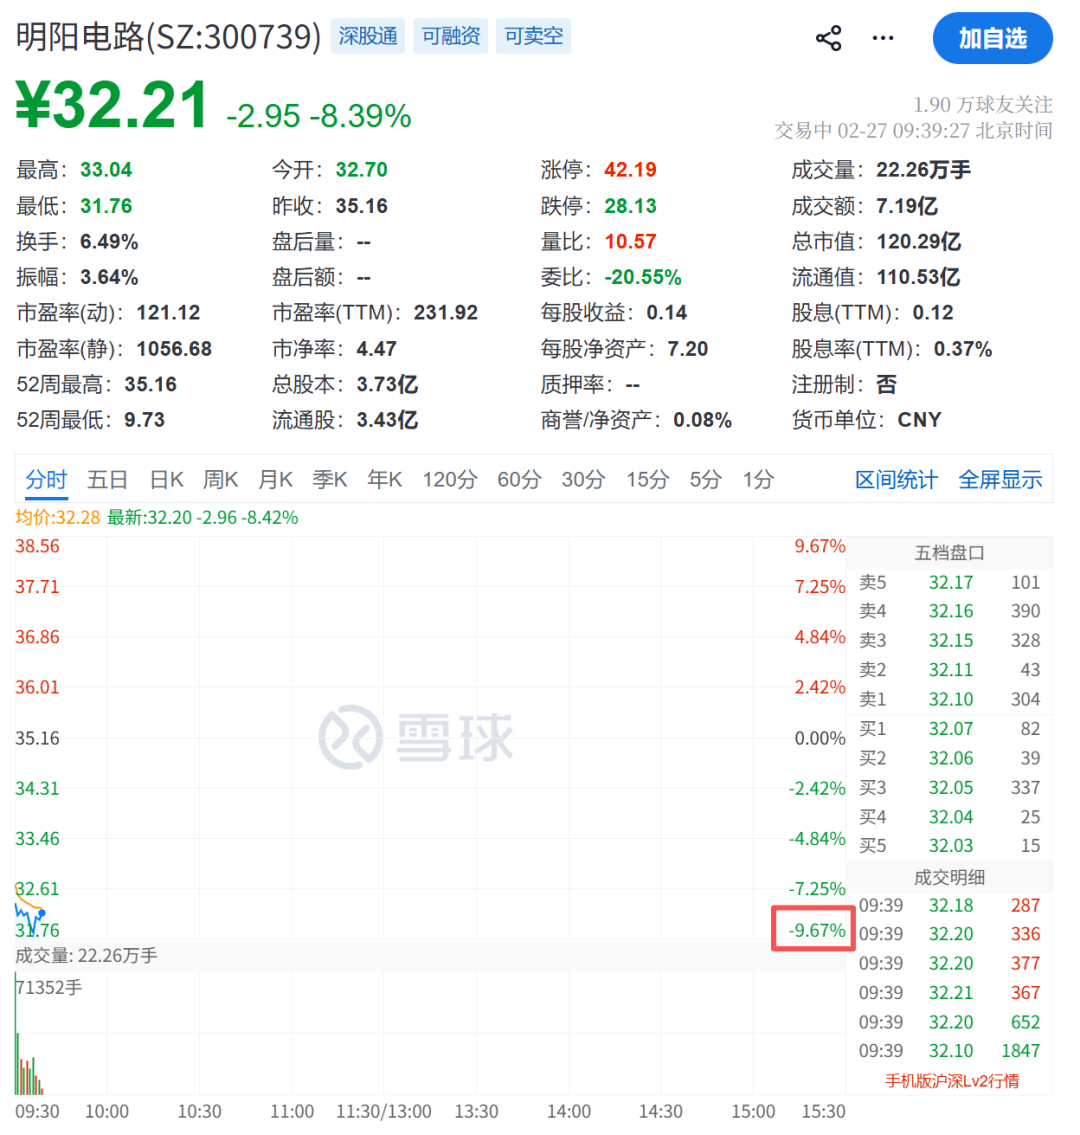The height and width of the screenshot is (1135, 1080).
Task: Click the share icon
Action: click(x=828, y=39)
